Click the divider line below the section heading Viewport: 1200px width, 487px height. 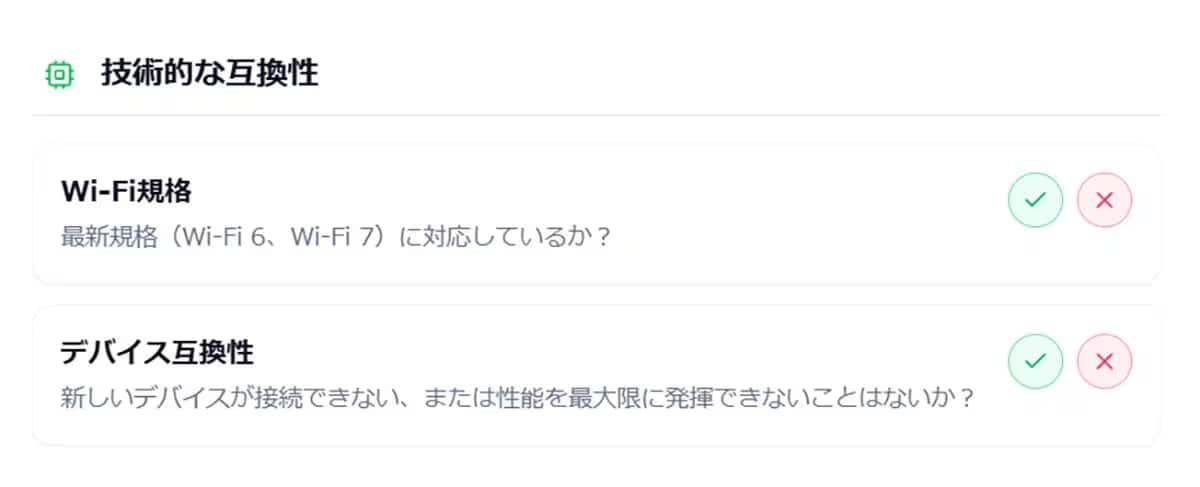pos(596,116)
